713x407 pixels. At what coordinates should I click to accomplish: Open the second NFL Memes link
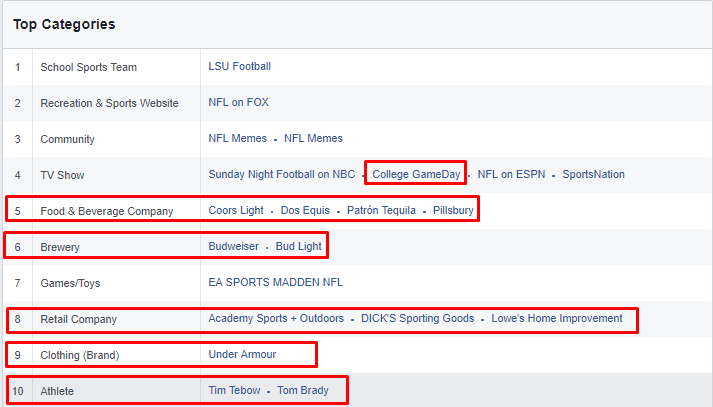(x=313, y=138)
